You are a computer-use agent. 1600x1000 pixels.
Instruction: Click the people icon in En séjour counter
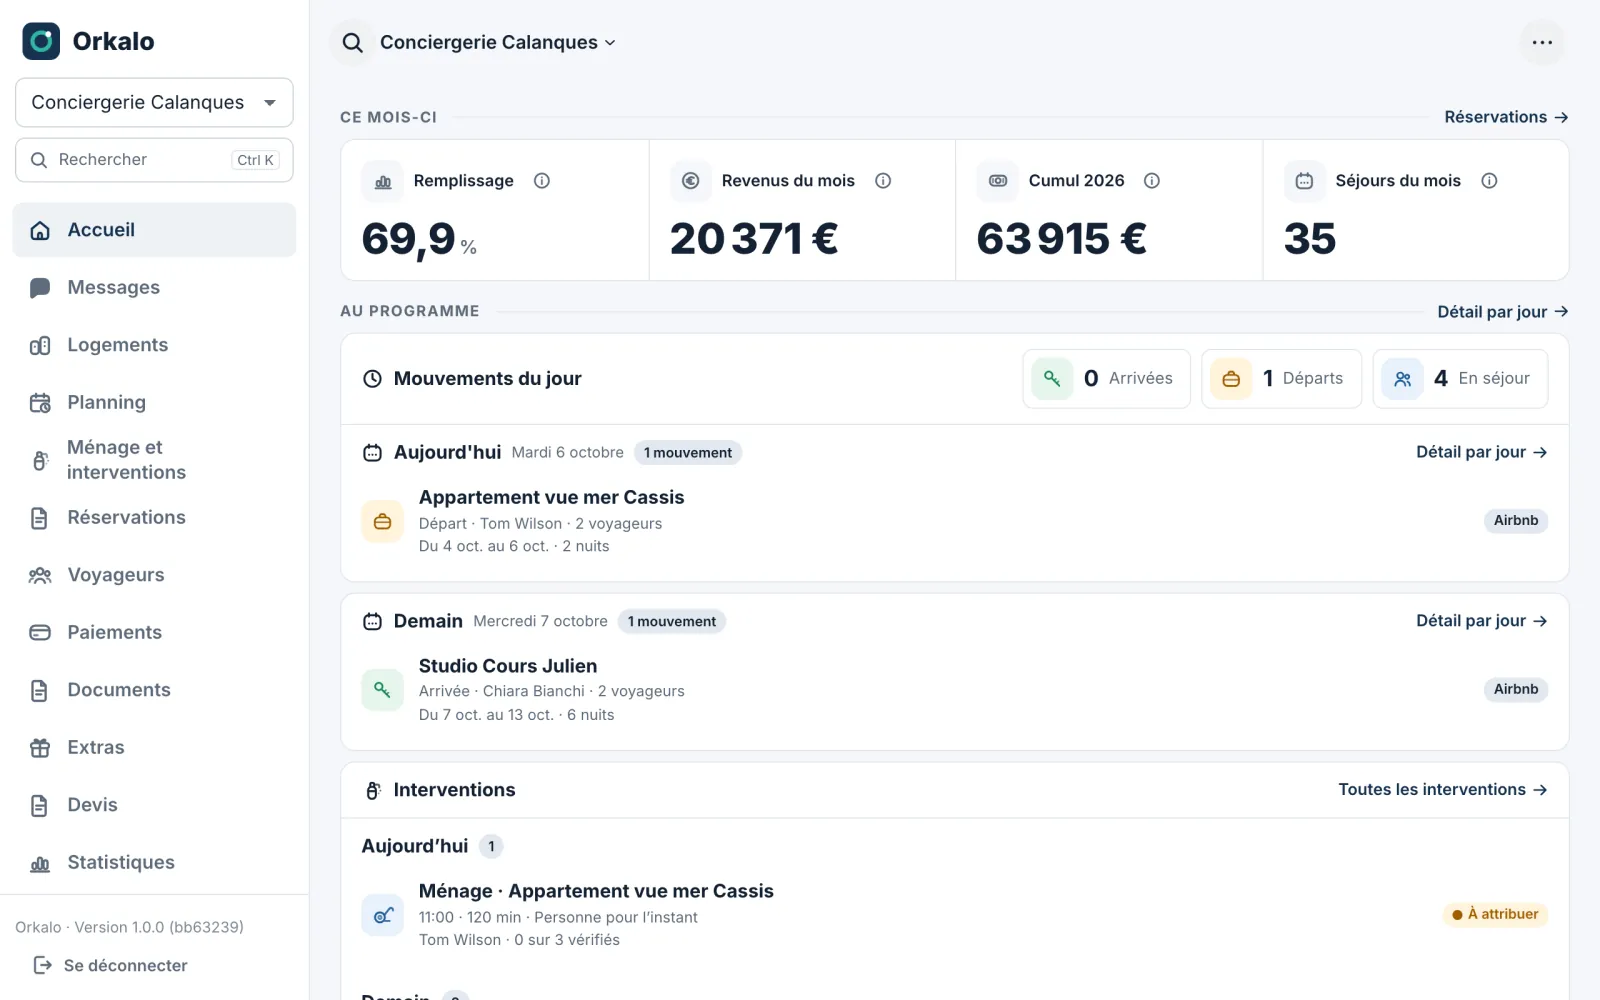tap(1402, 379)
